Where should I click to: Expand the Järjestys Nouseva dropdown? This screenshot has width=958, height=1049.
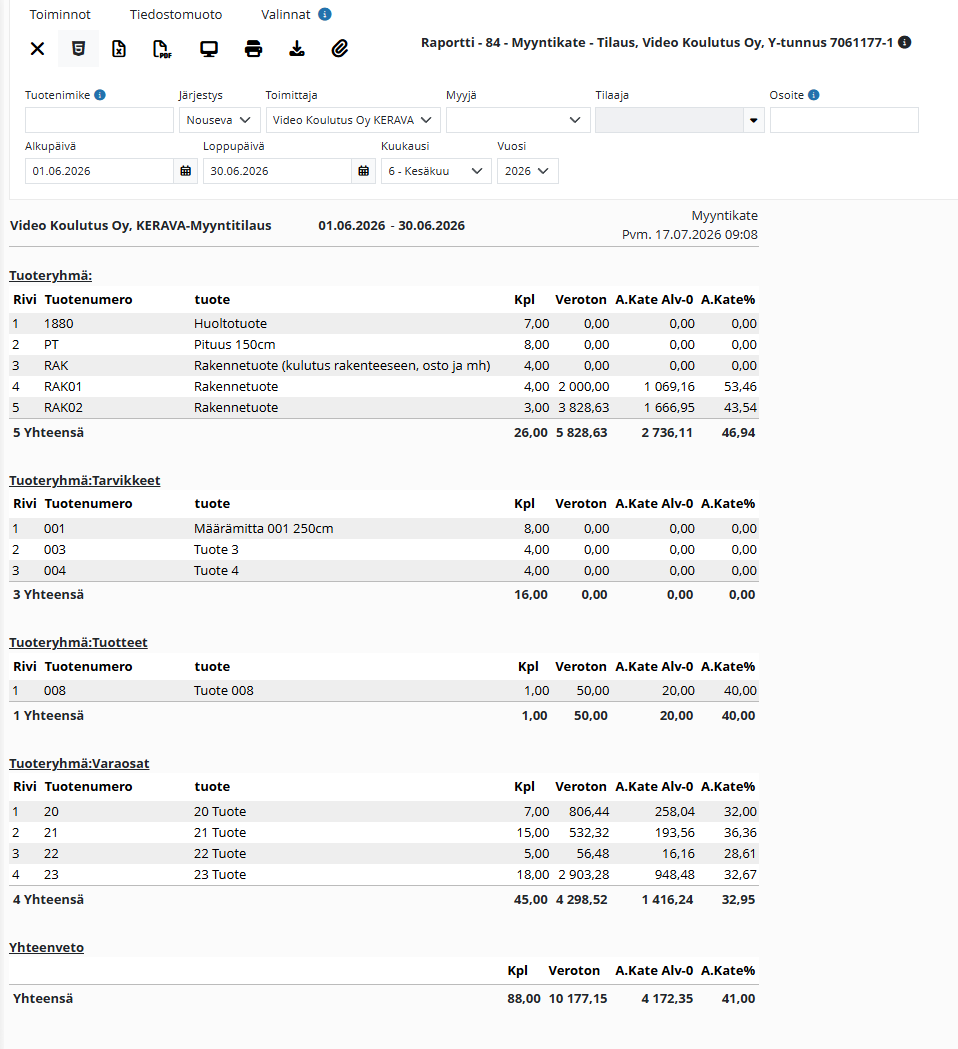(x=219, y=120)
